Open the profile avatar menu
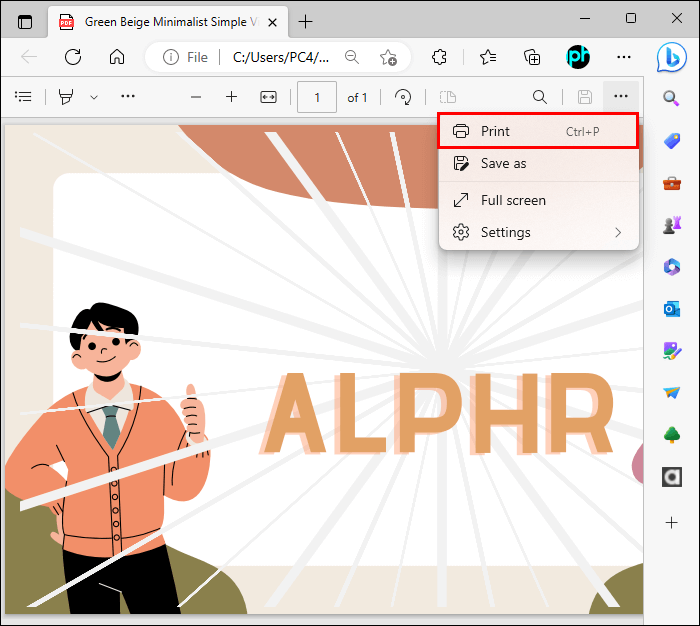The width and height of the screenshot is (700, 626). point(578,57)
